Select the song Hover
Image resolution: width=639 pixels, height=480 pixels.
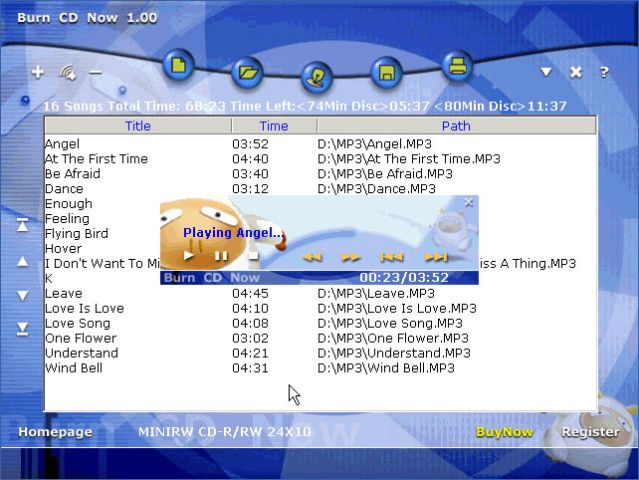pos(63,249)
